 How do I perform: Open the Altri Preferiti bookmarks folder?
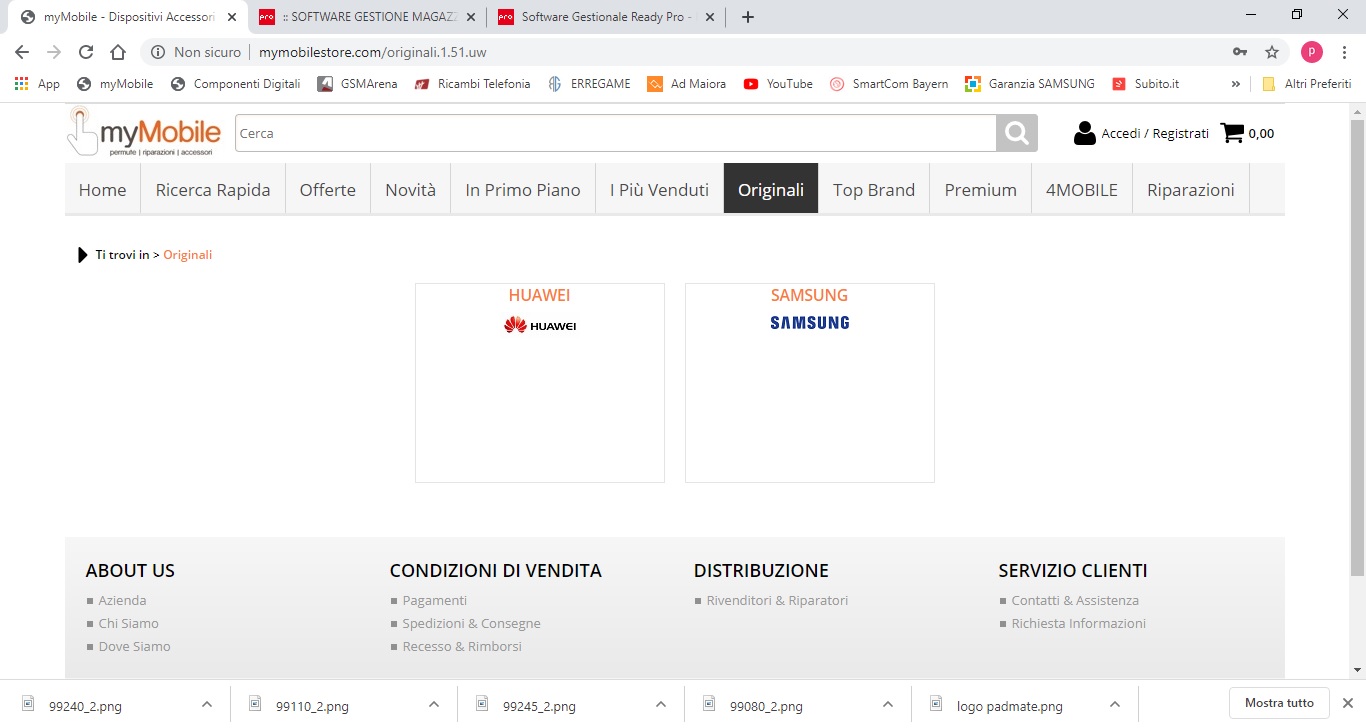[x=1307, y=84]
